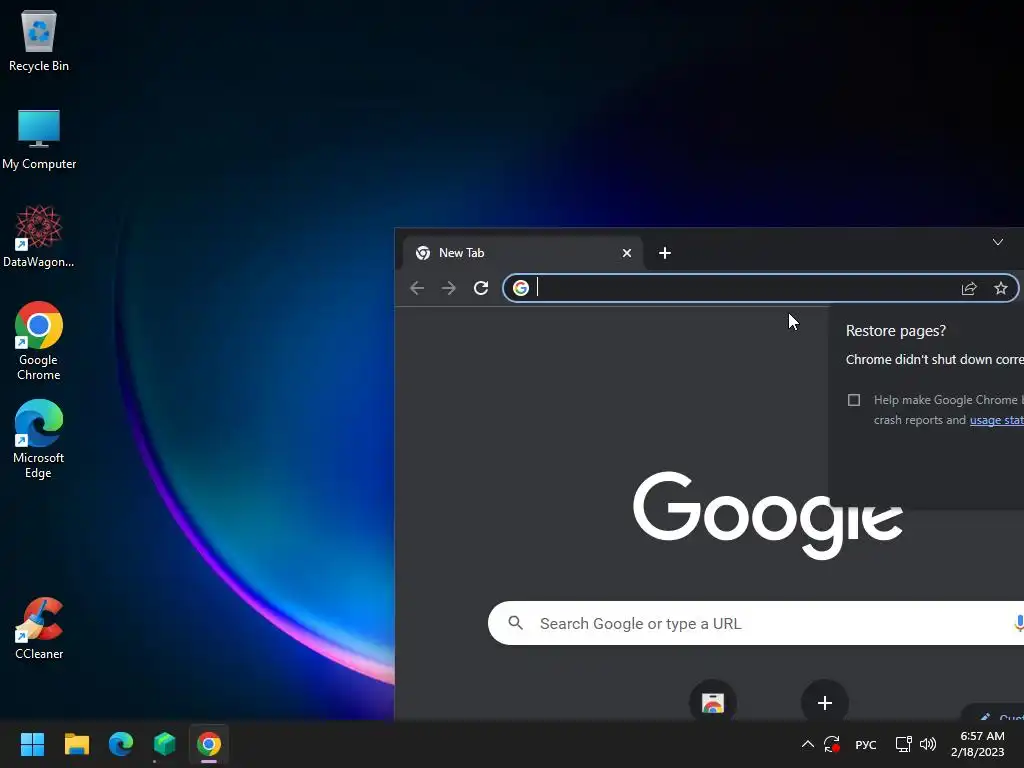Switch to the New Tab tab
Viewport: 1024px width, 768px height.
pos(522,253)
